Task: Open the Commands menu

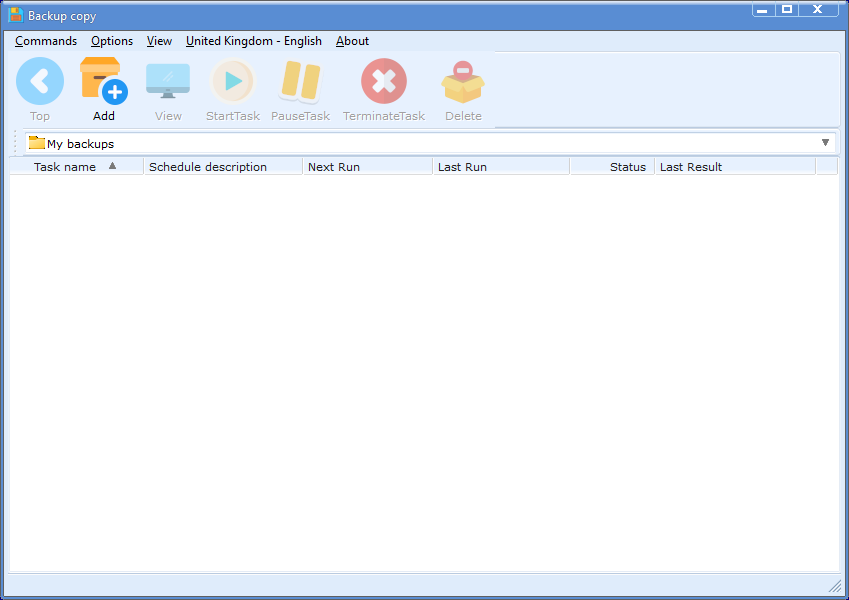Action: (x=46, y=41)
